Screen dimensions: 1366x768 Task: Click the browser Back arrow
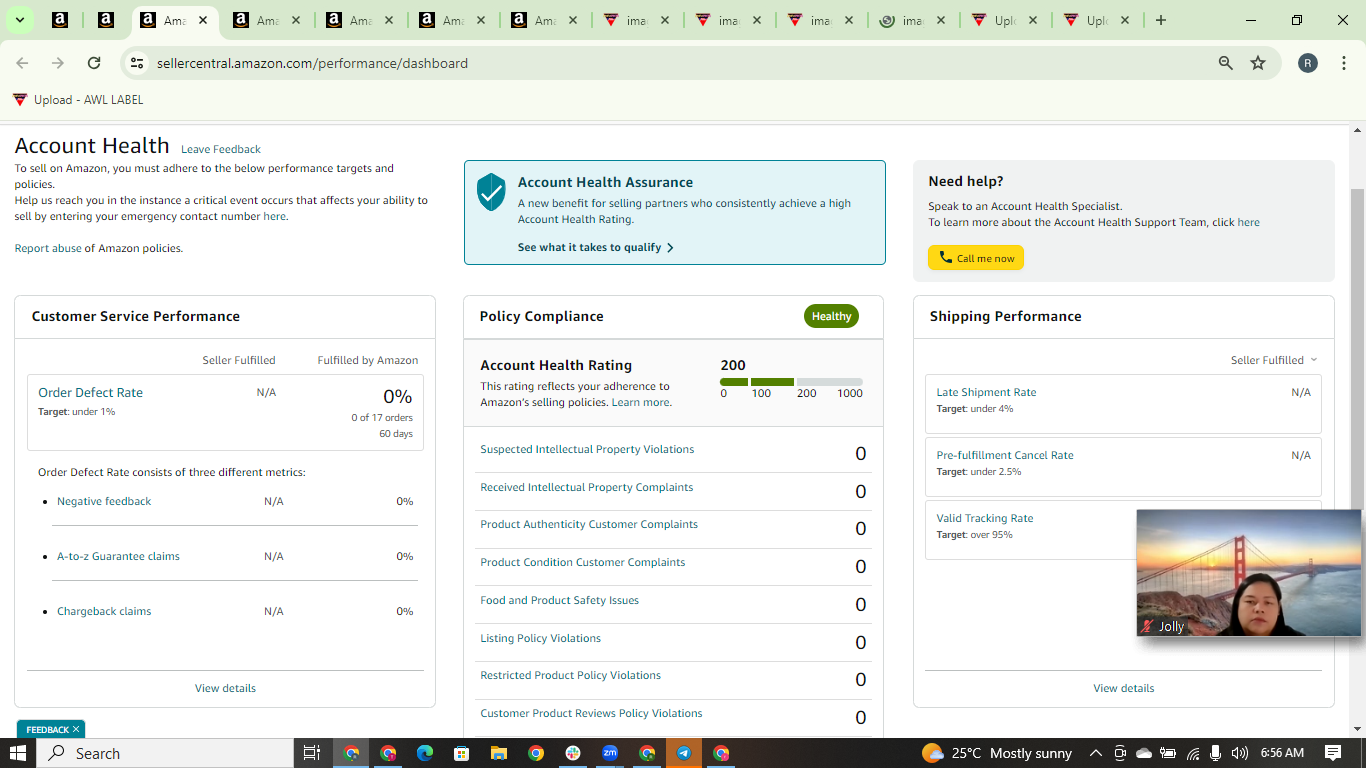point(22,63)
